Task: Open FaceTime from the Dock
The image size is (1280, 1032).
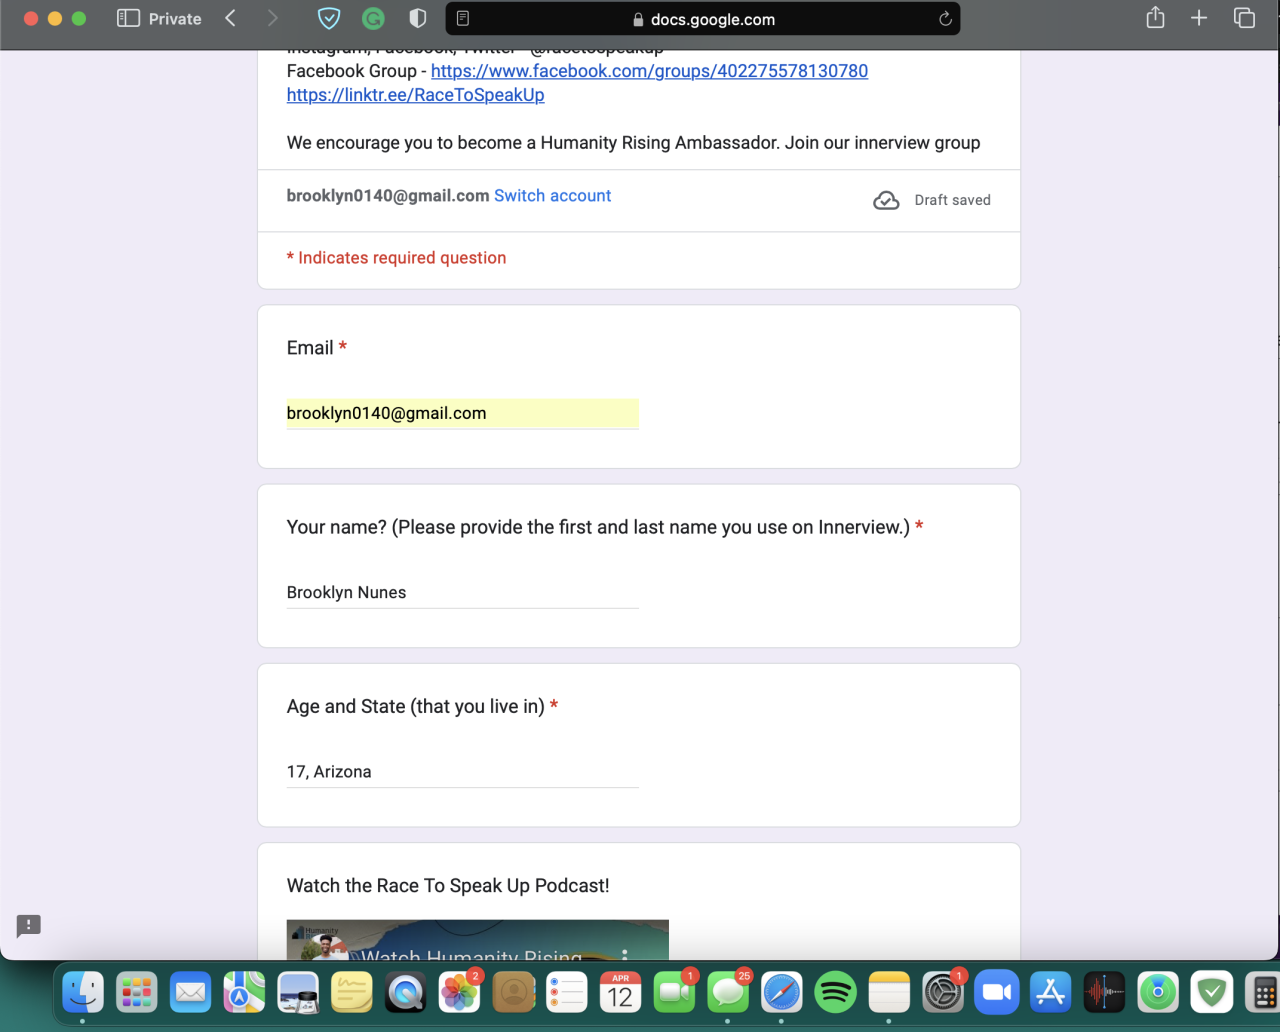Action: [674, 993]
